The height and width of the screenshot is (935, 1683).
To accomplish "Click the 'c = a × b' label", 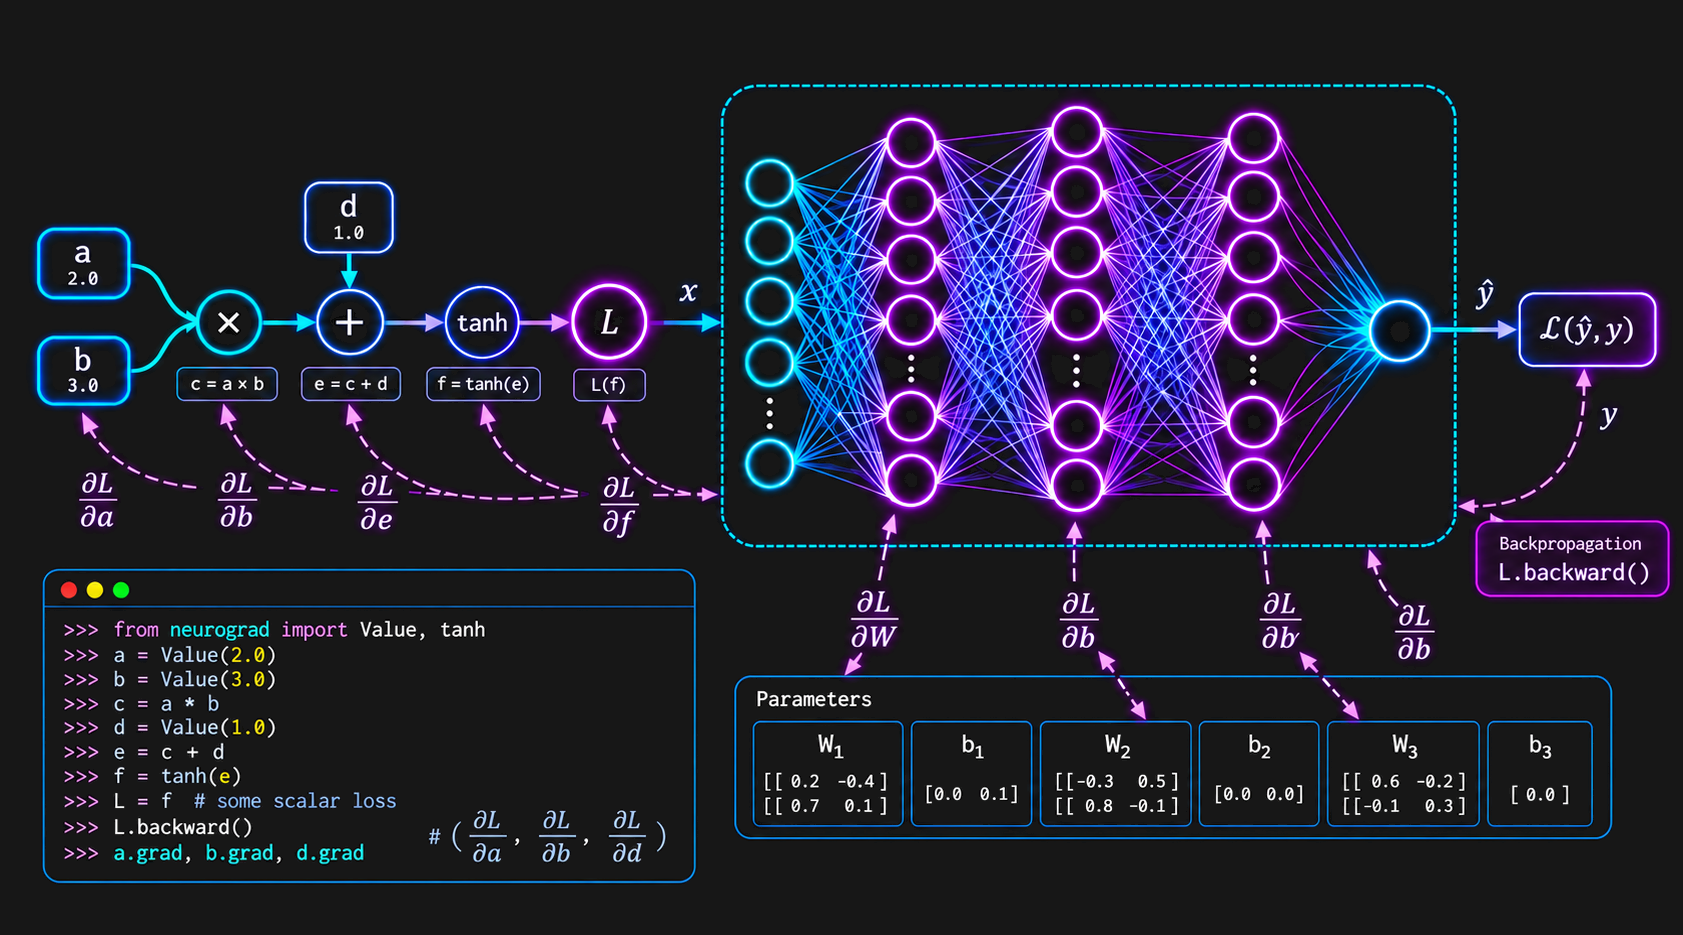I will 227,384.
